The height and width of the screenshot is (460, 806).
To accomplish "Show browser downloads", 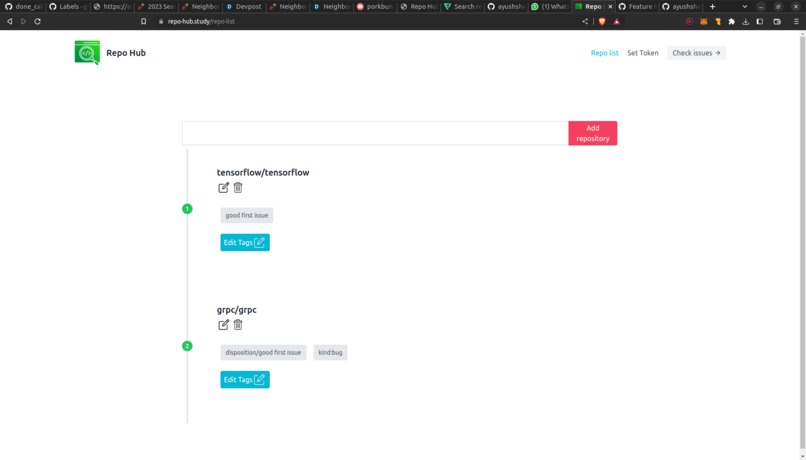I will (x=745, y=22).
